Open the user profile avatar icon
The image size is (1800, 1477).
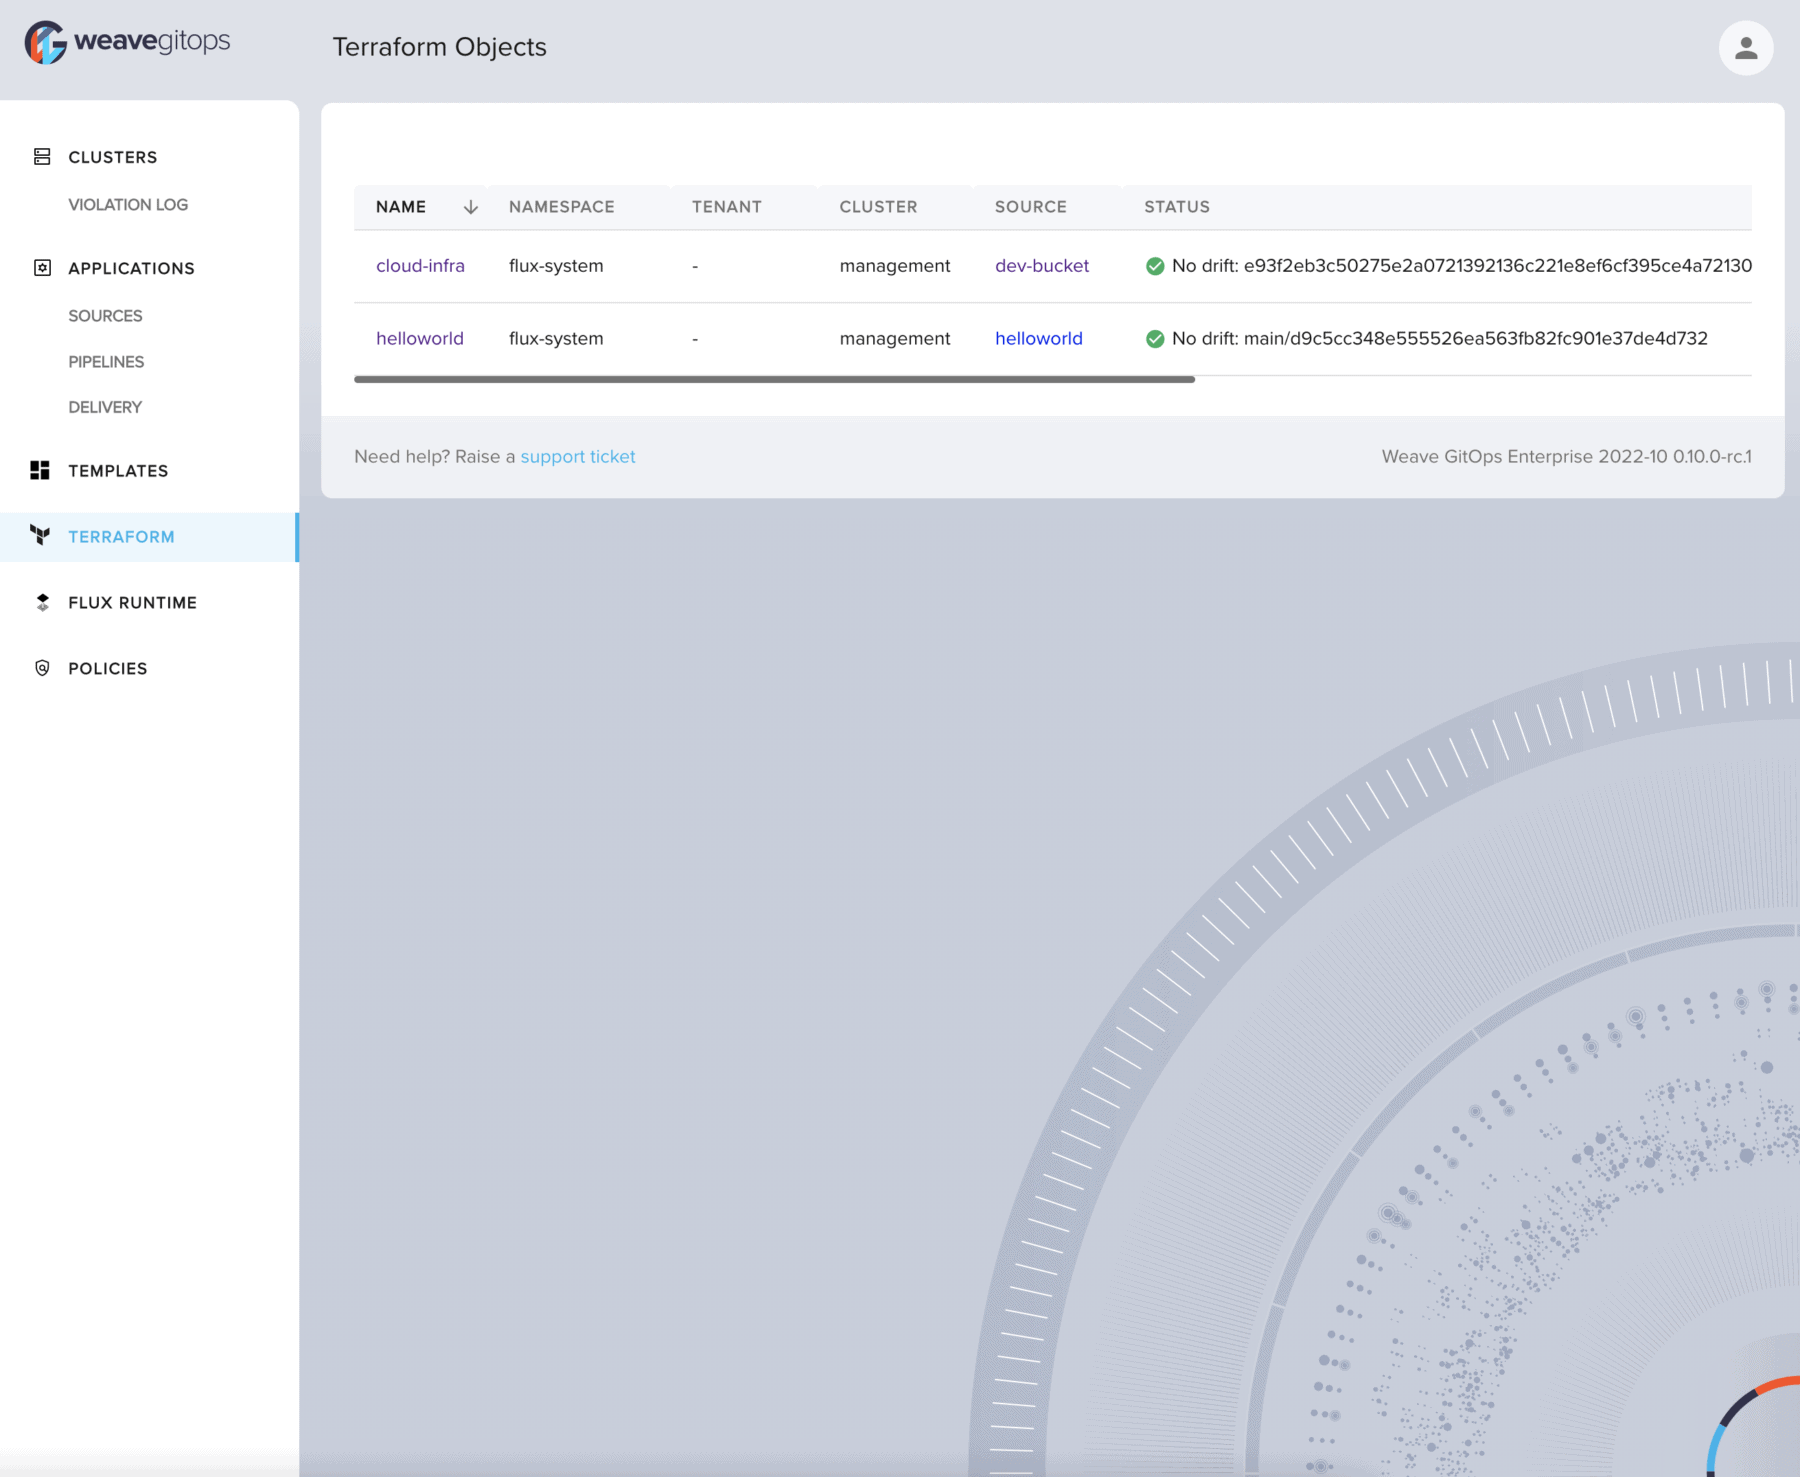coord(1745,47)
